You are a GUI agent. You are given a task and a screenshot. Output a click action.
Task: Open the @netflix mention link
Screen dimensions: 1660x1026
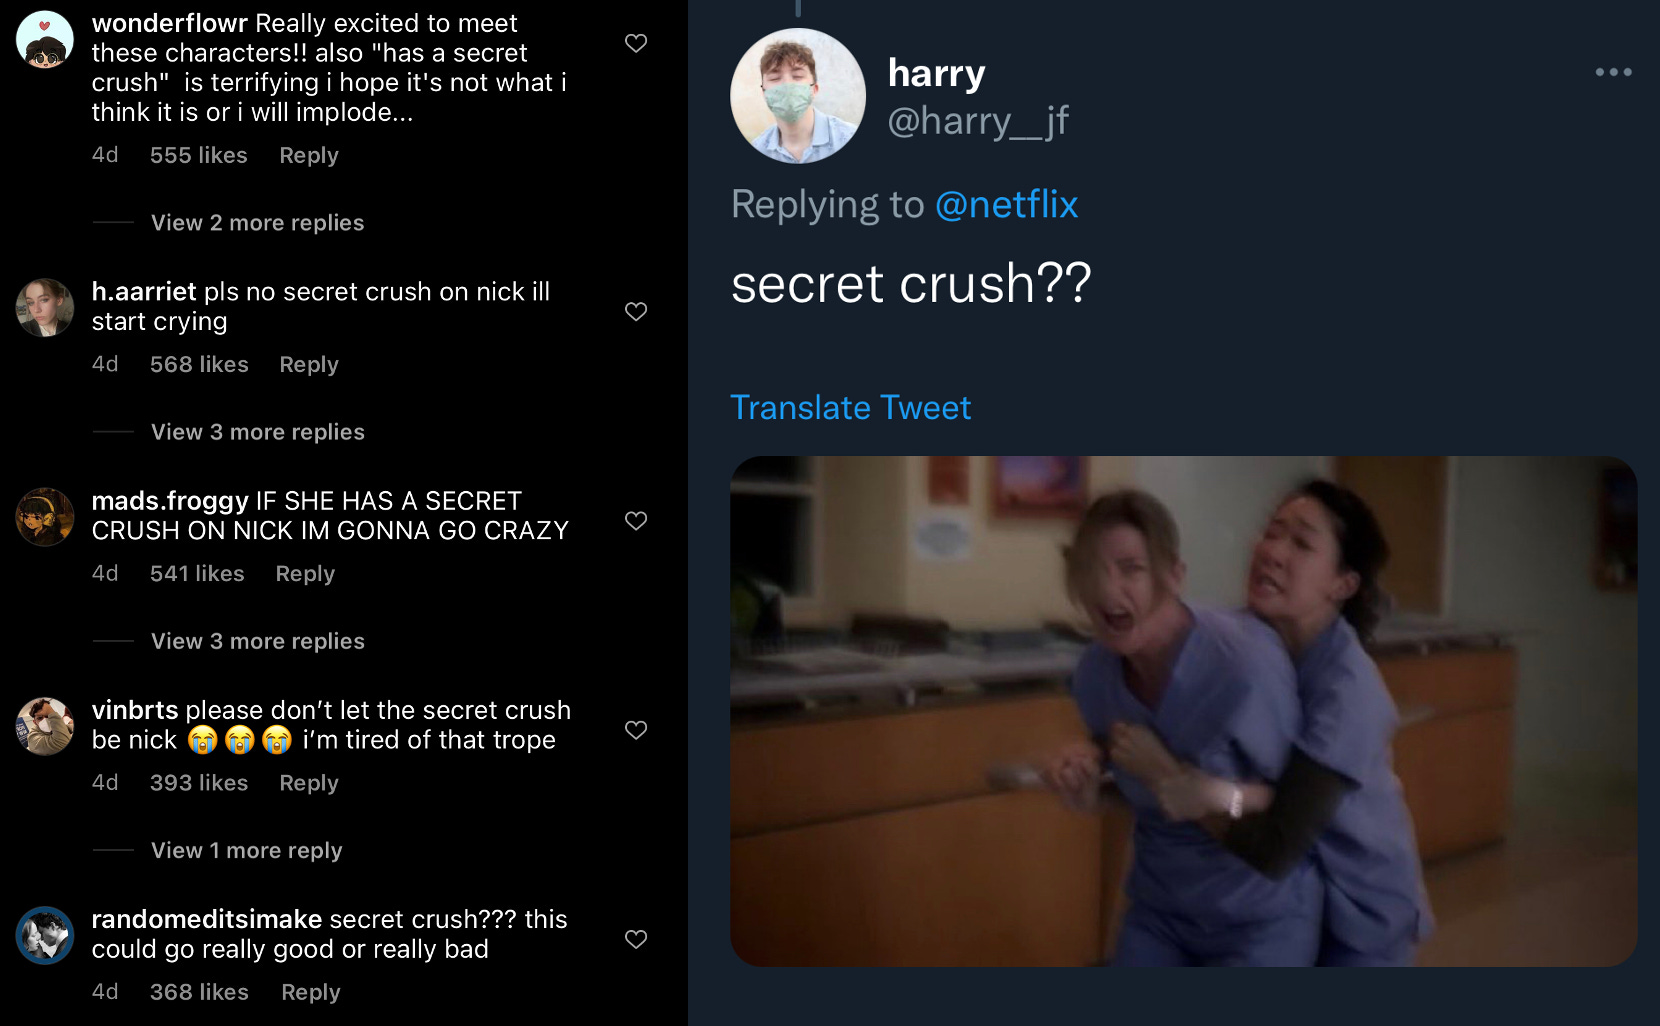[x=1006, y=204]
